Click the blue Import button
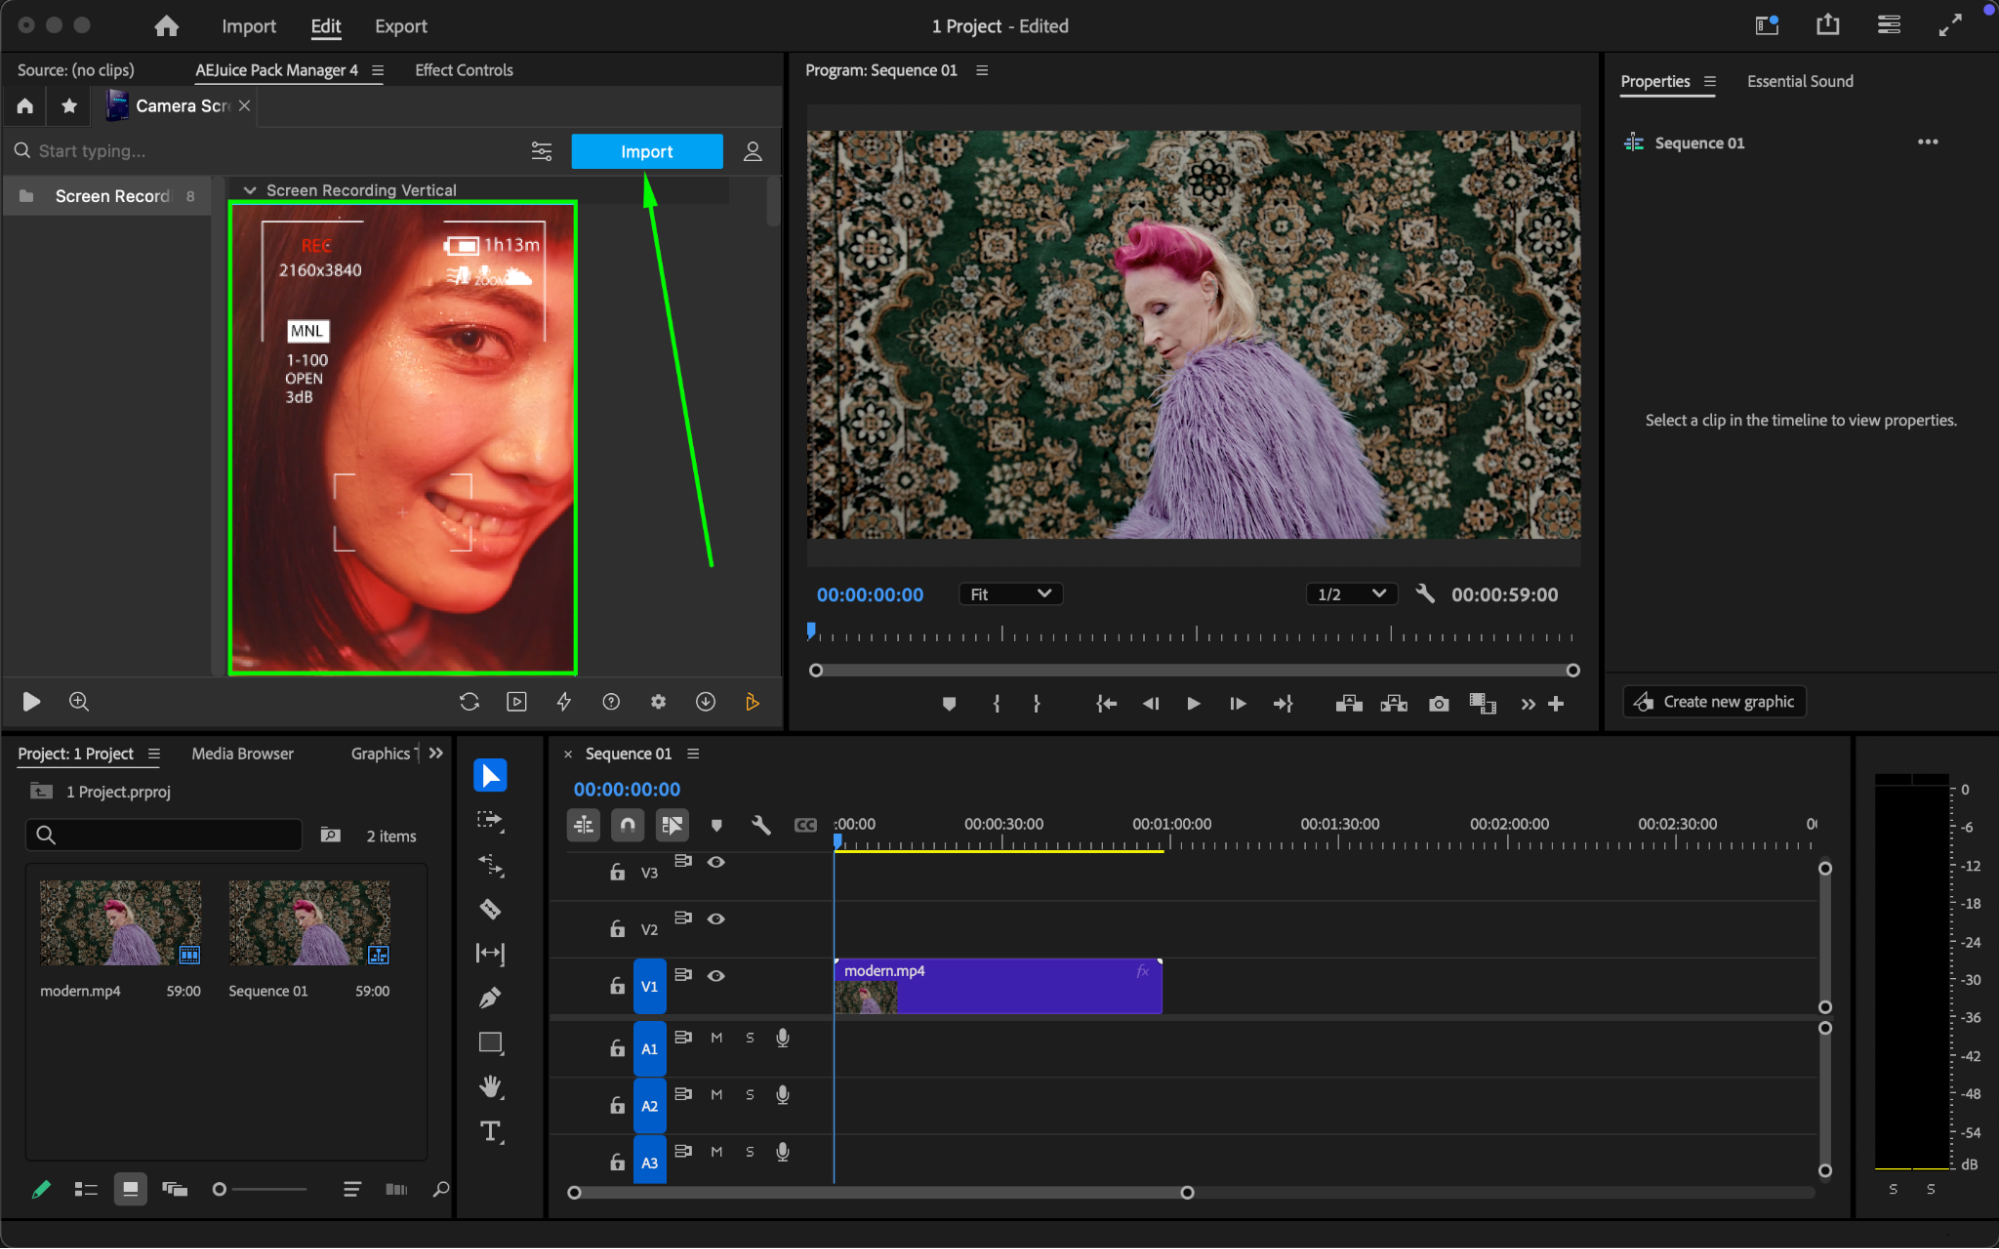Screen dimensions: 1999x1249 tap(647, 152)
